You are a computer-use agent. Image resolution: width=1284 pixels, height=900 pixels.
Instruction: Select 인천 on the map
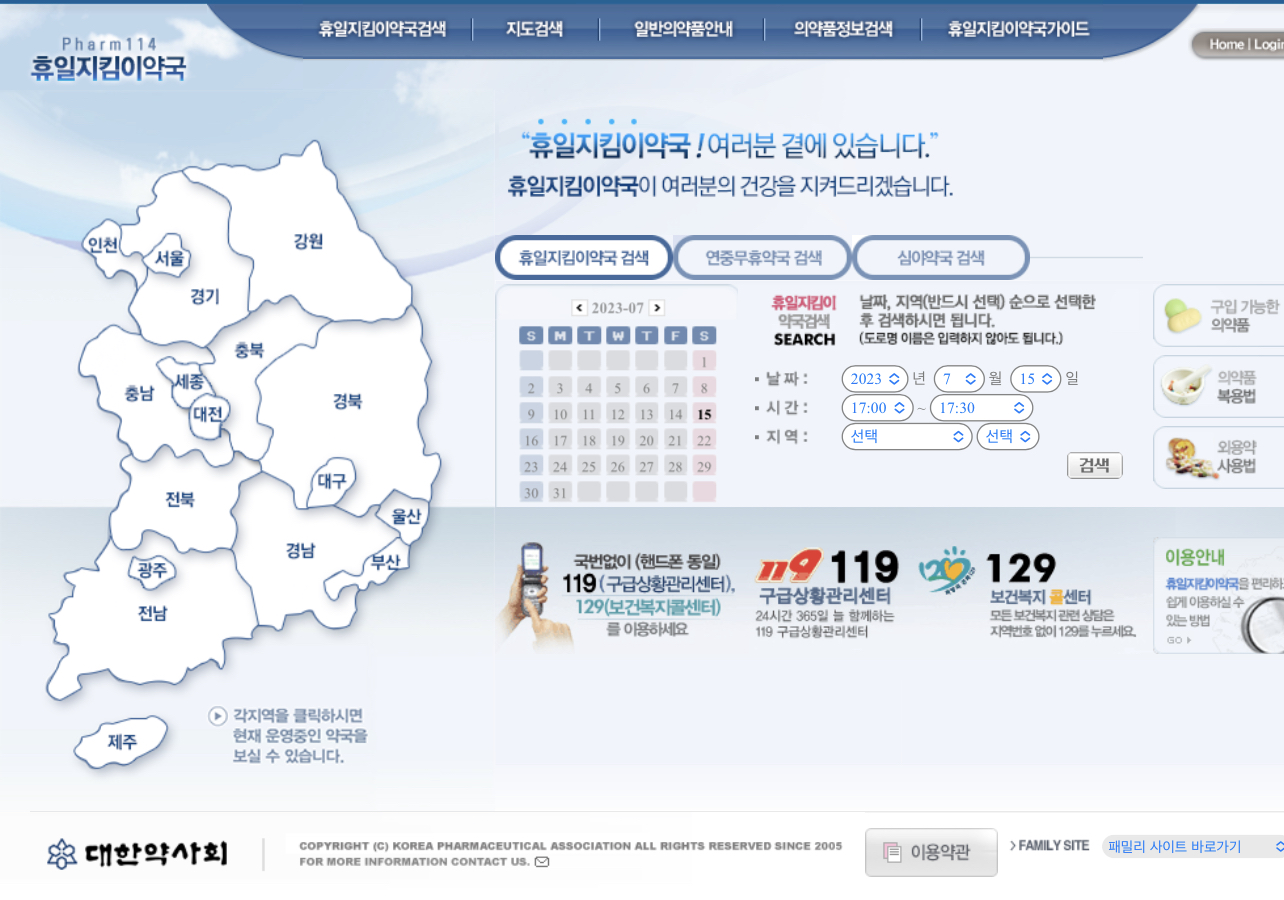point(104,244)
